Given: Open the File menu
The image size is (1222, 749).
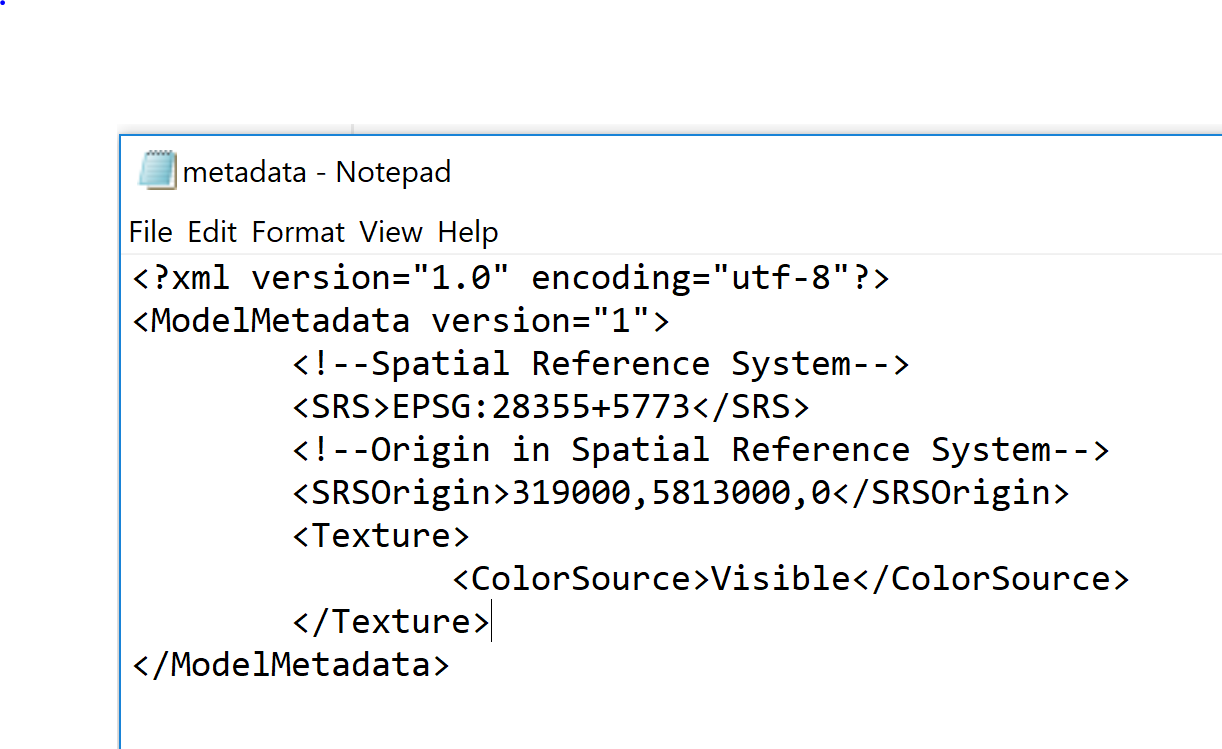Looking at the screenshot, I should click(x=151, y=232).
